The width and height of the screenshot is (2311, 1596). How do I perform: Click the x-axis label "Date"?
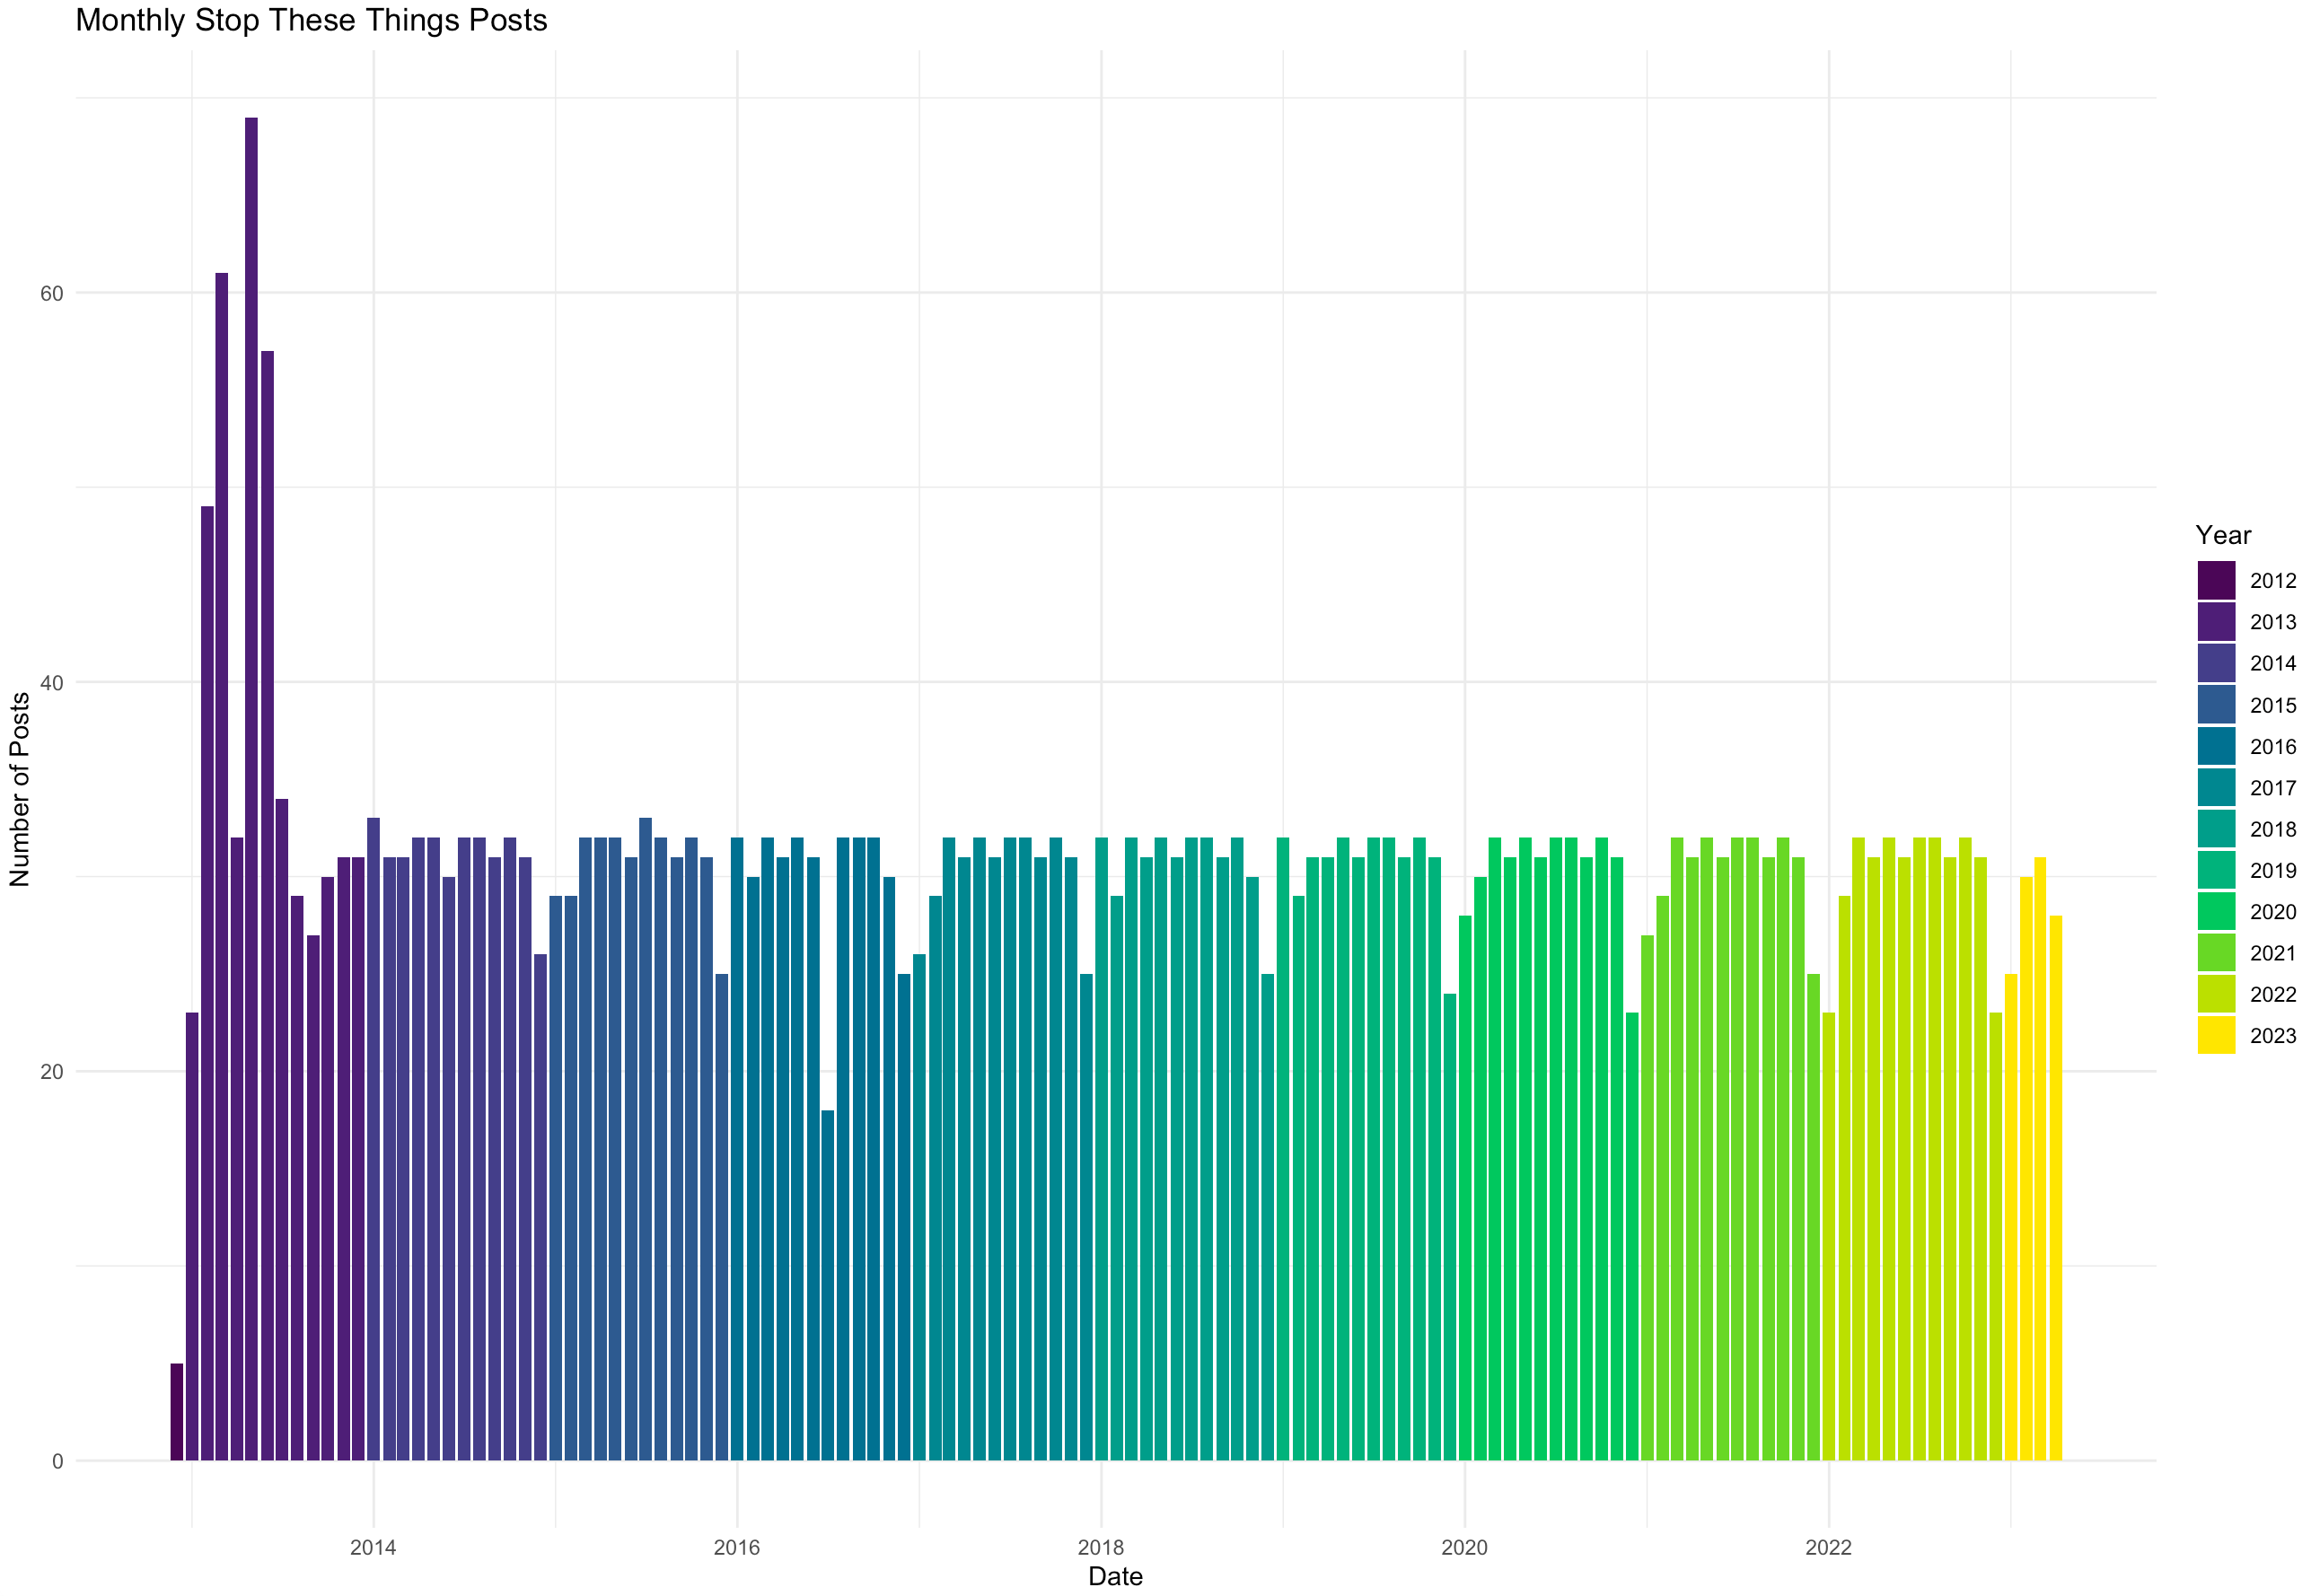click(1115, 1577)
